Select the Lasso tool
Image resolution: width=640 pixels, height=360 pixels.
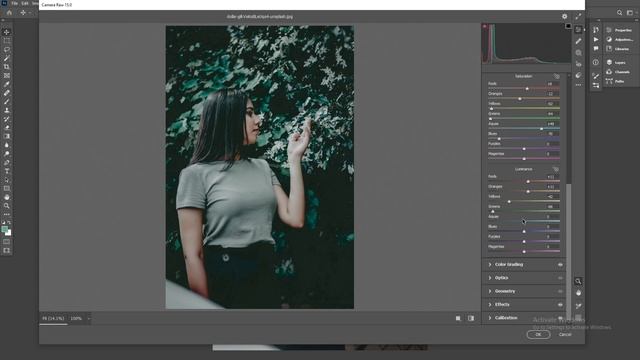pyautogui.click(x=7, y=49)
